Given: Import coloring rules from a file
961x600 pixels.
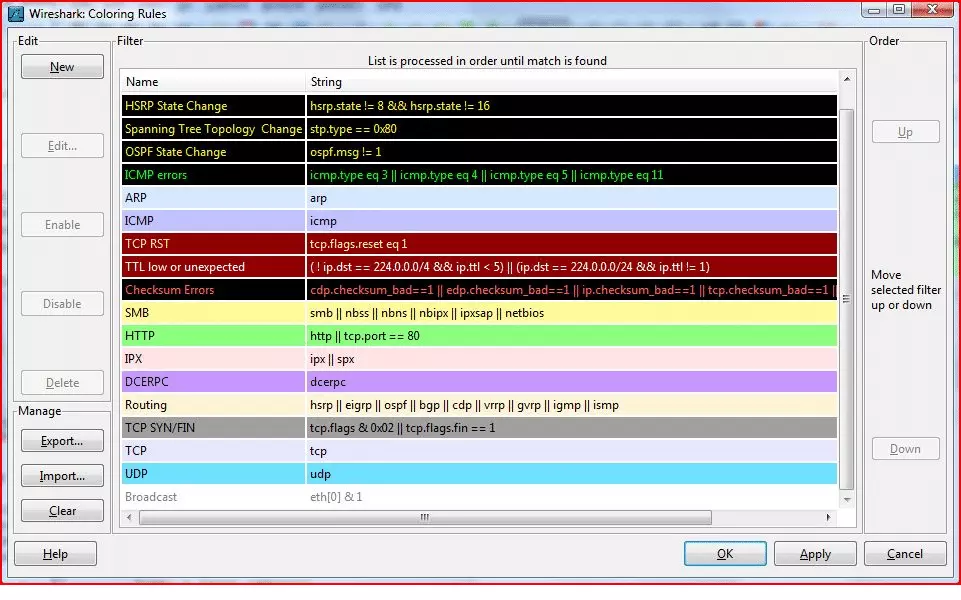Looking at the screenshot, I should [x=61, y=475].
